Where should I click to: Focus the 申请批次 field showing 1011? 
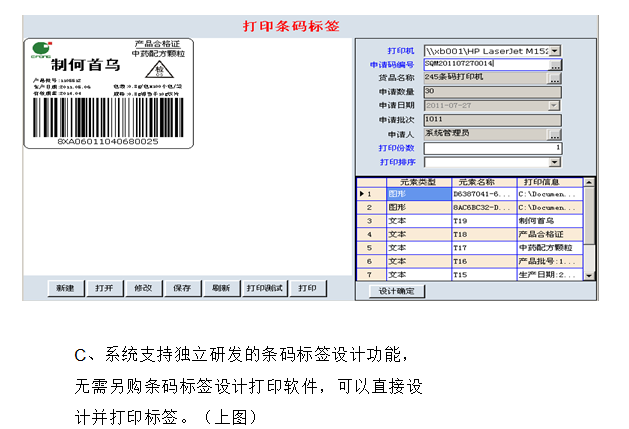coord(493,120)
